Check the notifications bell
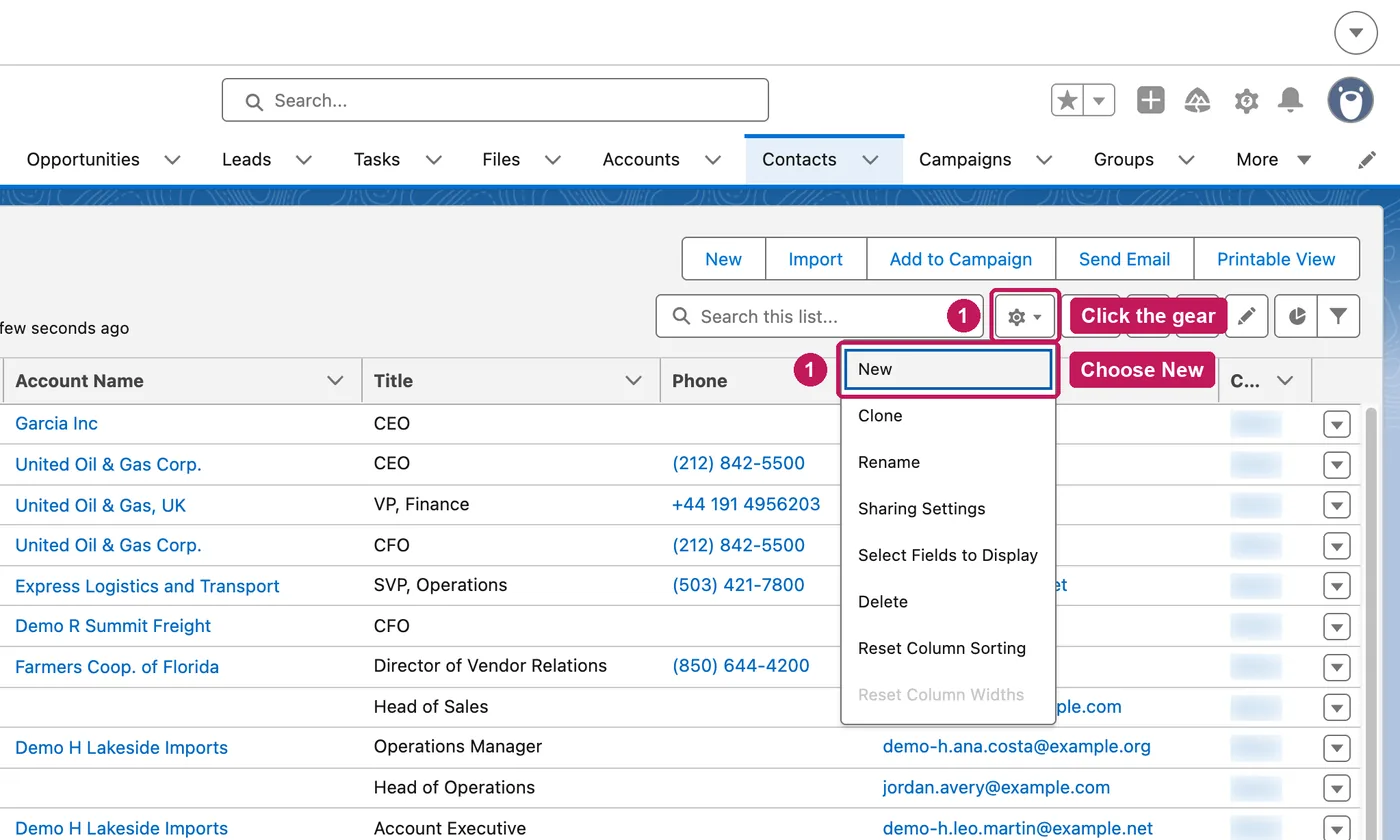Image resolution: width=1400 pixels, height=840 pixels. (1291, 100)
